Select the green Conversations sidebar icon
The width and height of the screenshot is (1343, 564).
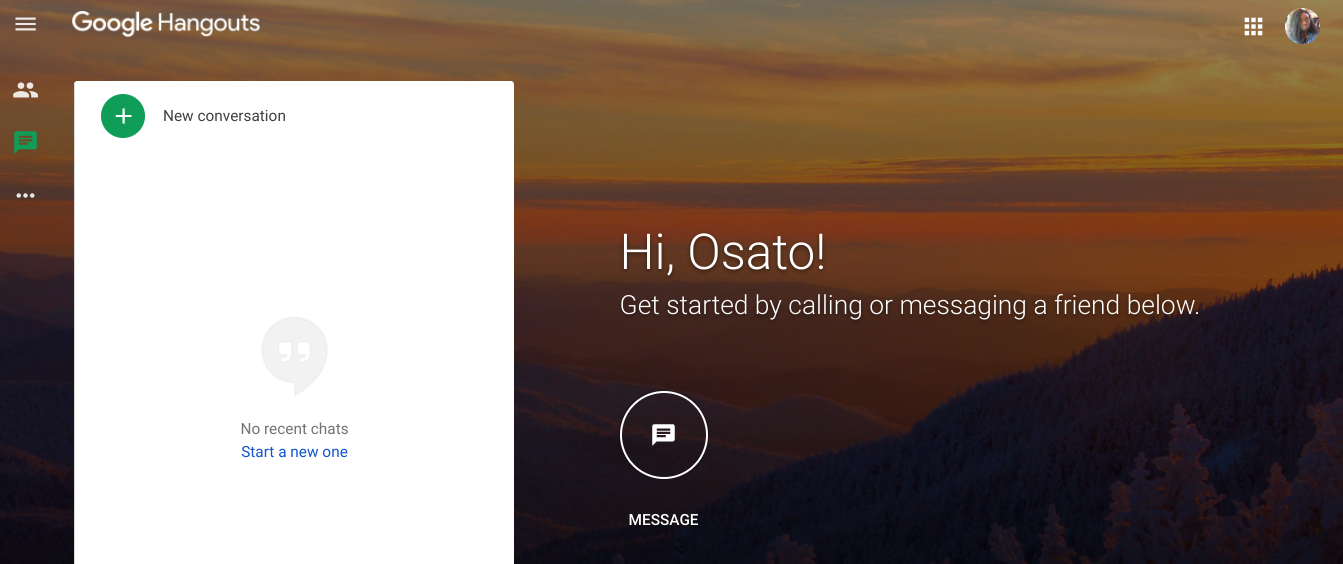tap(25, 142)
